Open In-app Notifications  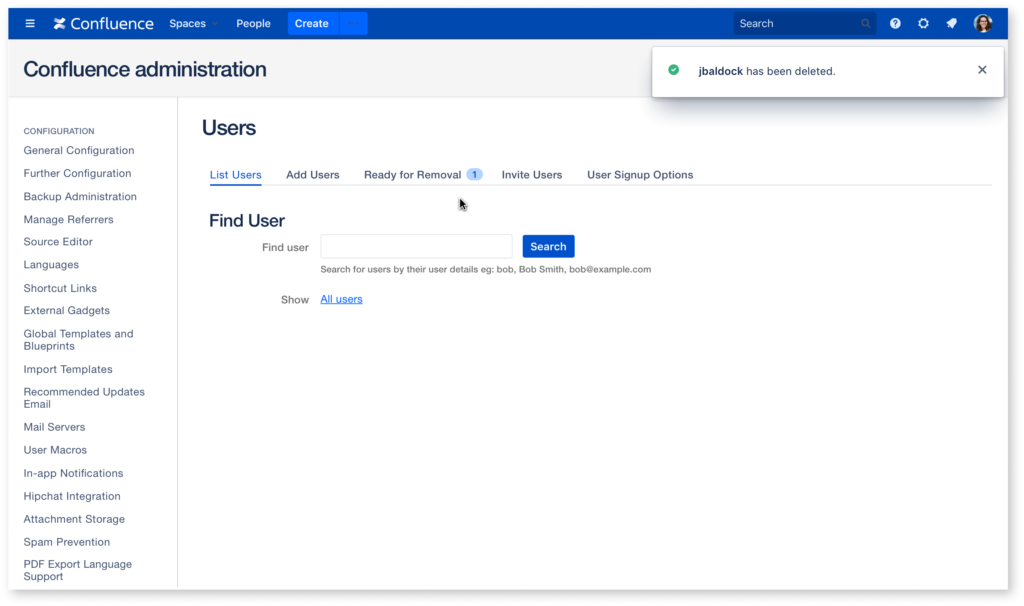[73, 473]
